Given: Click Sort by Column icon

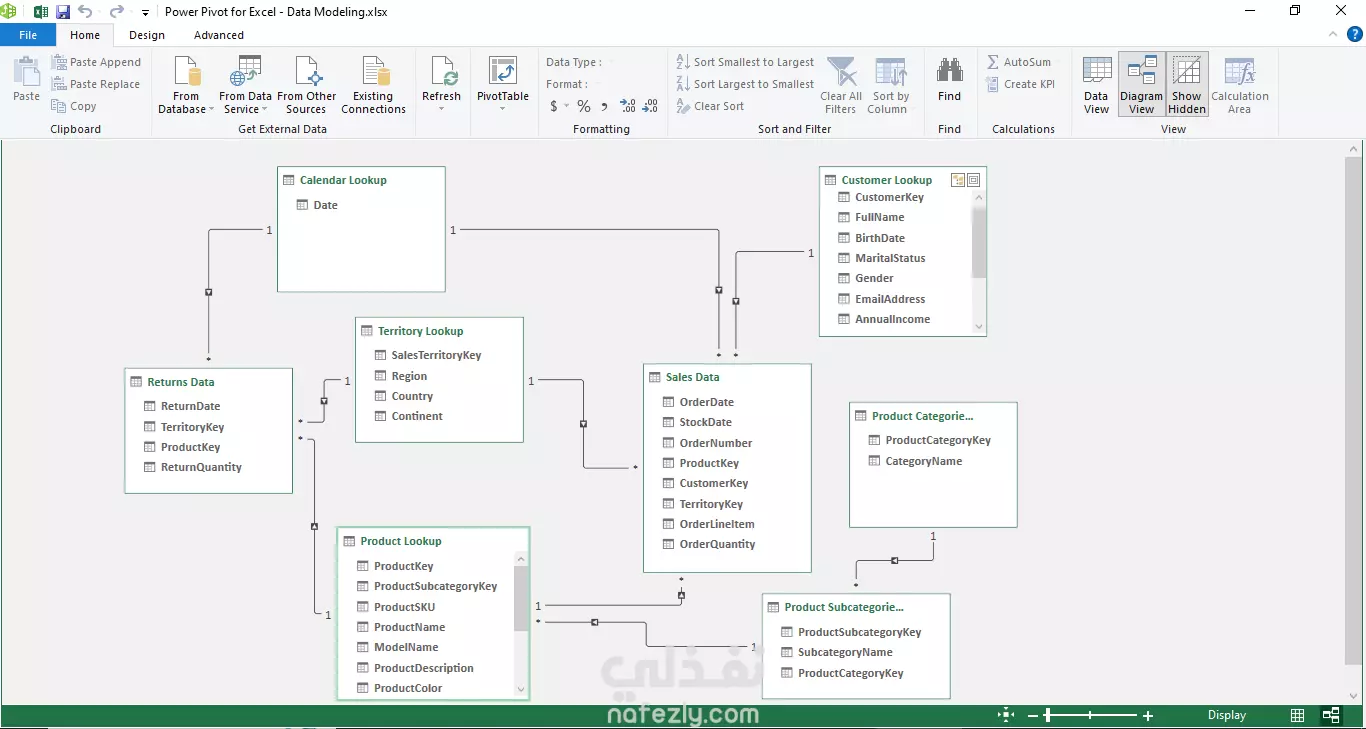Looking at the screenshot, I should 890,72.
